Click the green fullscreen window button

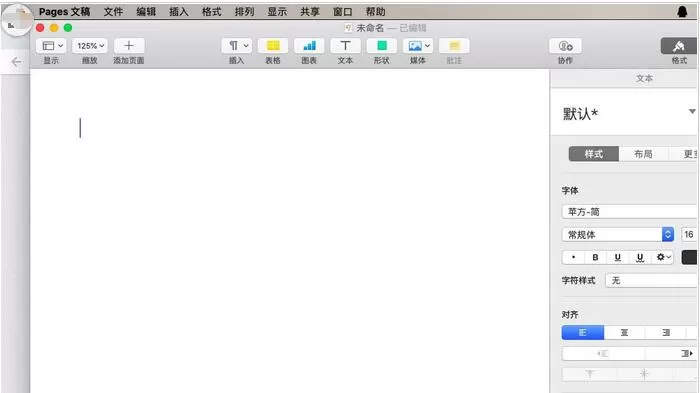(68, 28)
